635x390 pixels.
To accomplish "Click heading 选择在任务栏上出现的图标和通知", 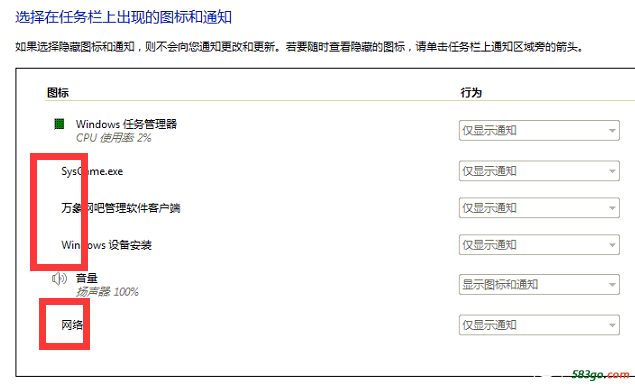I will tap(124, 17).
